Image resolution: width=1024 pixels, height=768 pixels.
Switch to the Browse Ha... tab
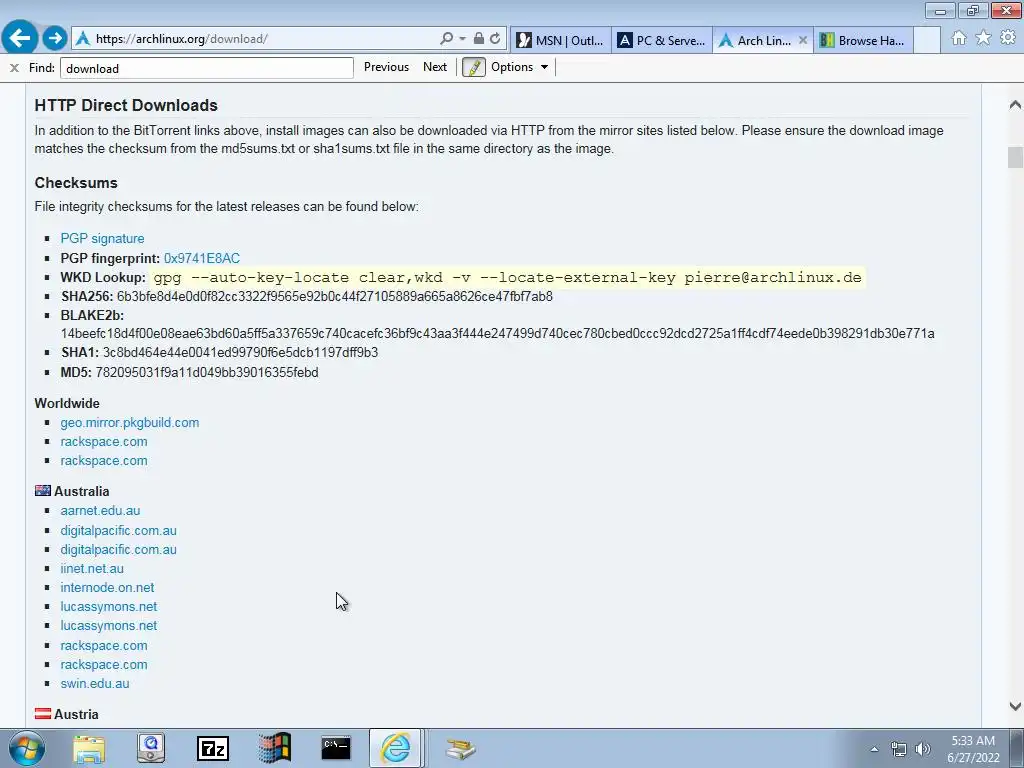[863, 40]
